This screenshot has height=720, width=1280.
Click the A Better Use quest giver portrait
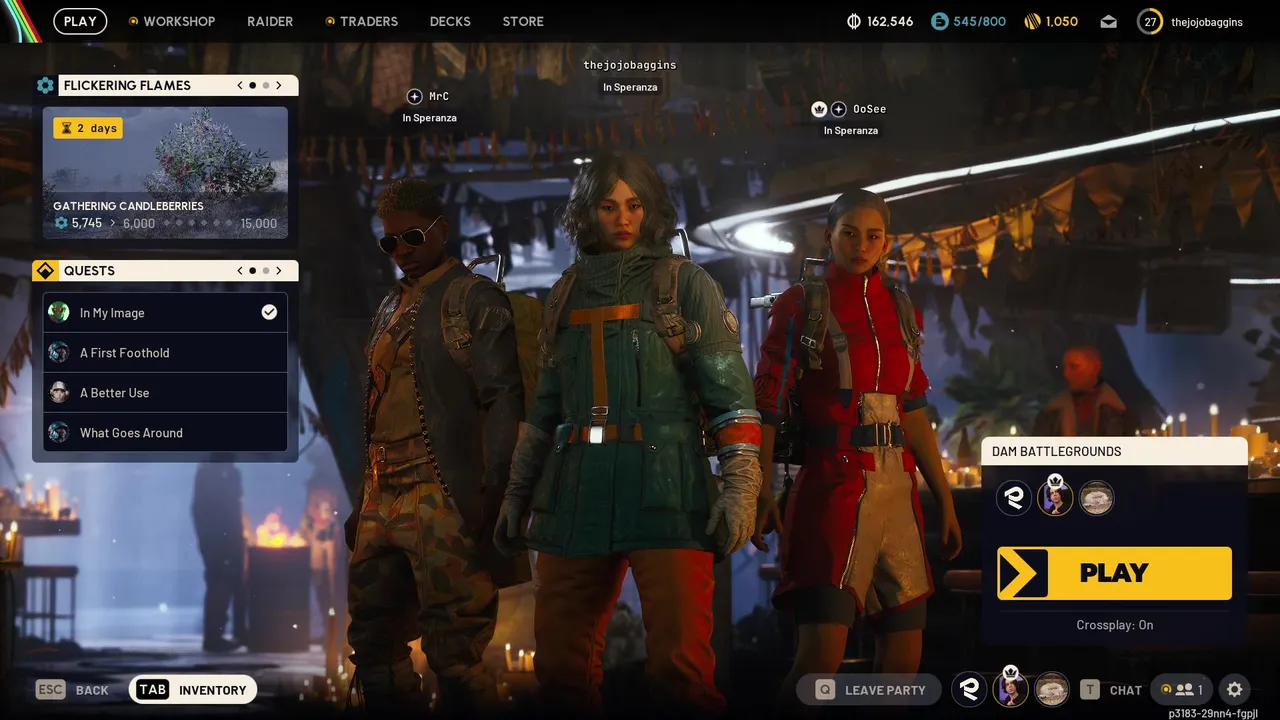click(59, 392)
